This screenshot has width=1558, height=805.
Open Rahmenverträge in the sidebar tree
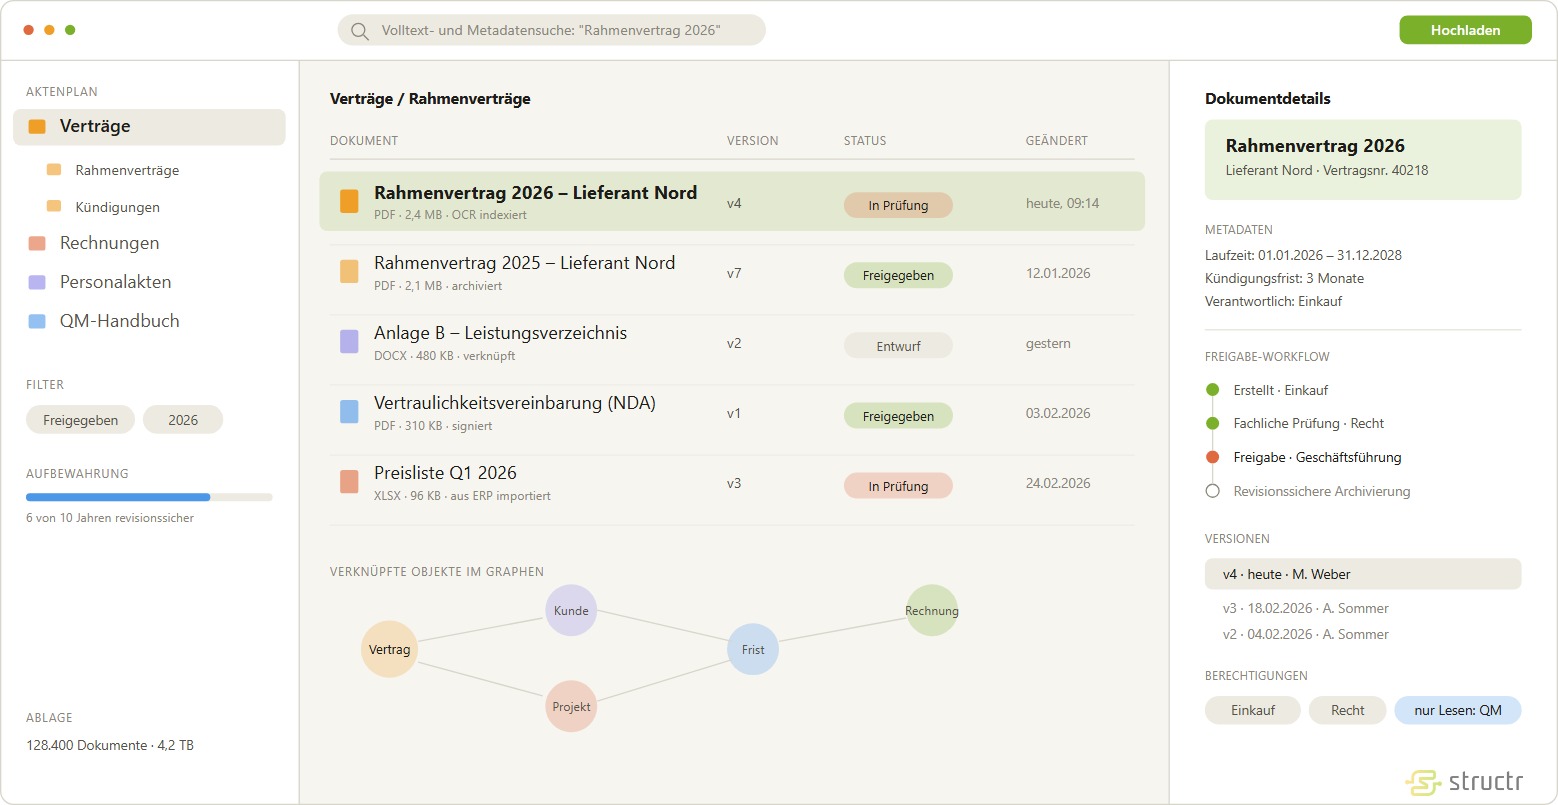click(127, 171)
